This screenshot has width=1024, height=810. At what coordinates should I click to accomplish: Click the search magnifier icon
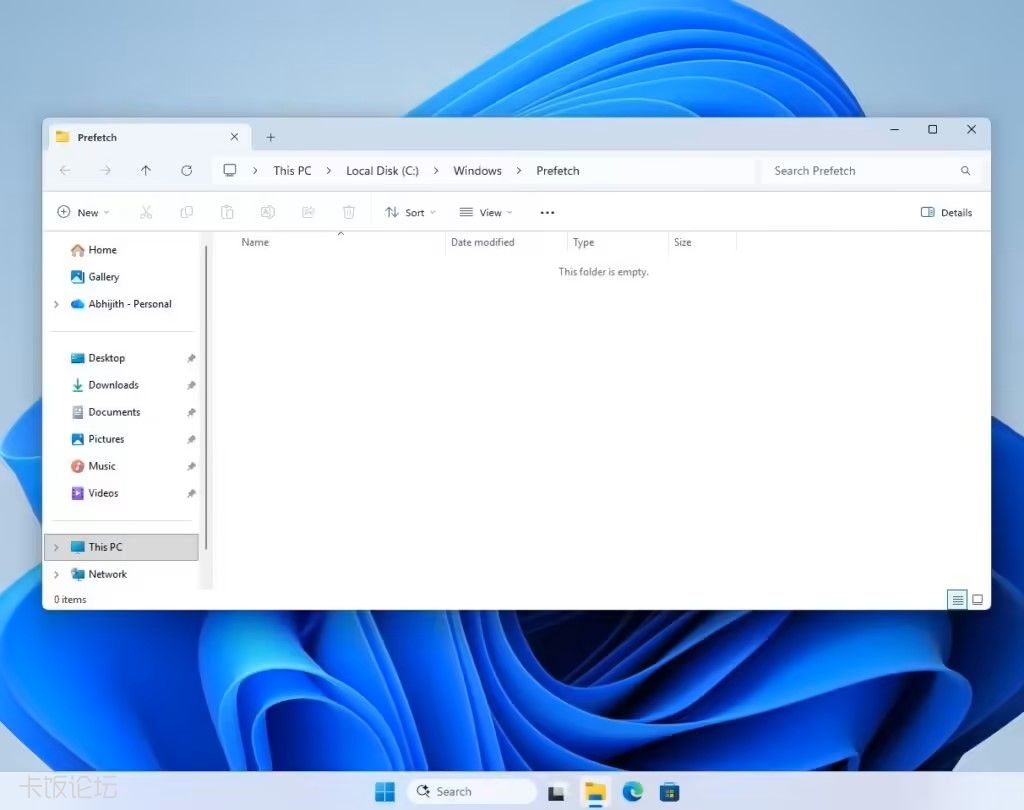click(965, 170)
